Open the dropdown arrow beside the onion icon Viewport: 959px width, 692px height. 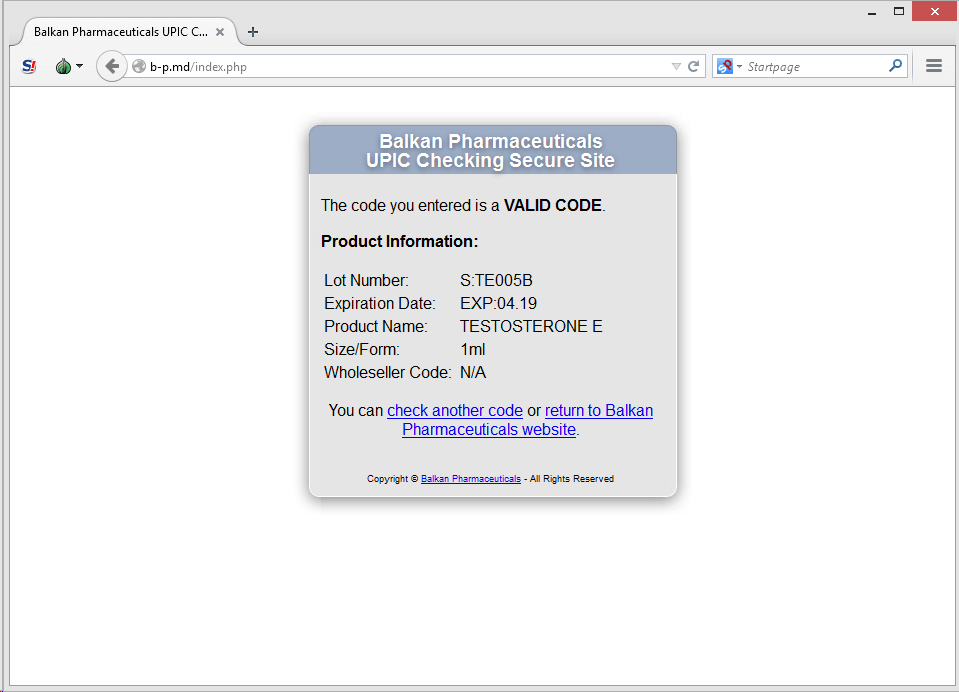(x=80, y=66)
